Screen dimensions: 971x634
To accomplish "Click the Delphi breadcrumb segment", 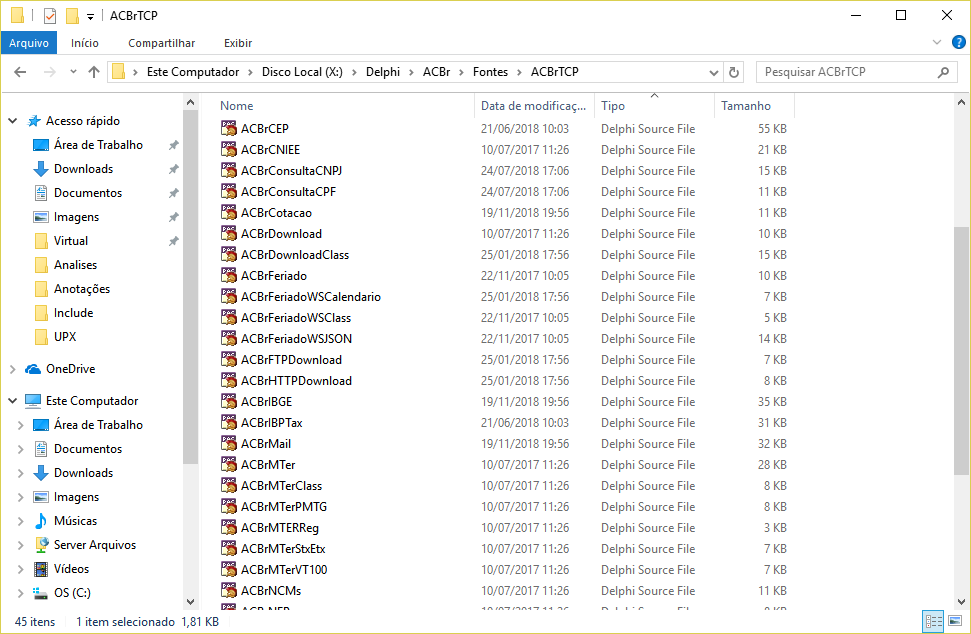I will pyautogui.click(x=383, y=72).
